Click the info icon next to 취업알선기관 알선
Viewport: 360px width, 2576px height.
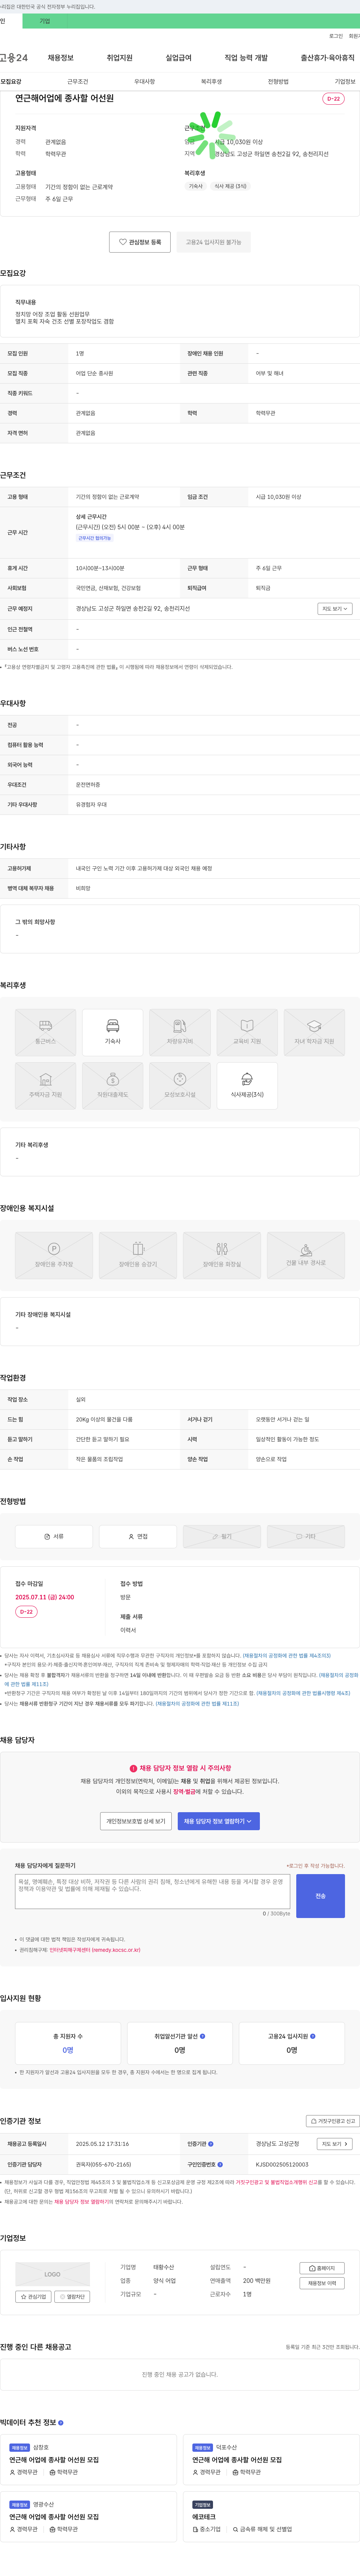coord(203,2035)
